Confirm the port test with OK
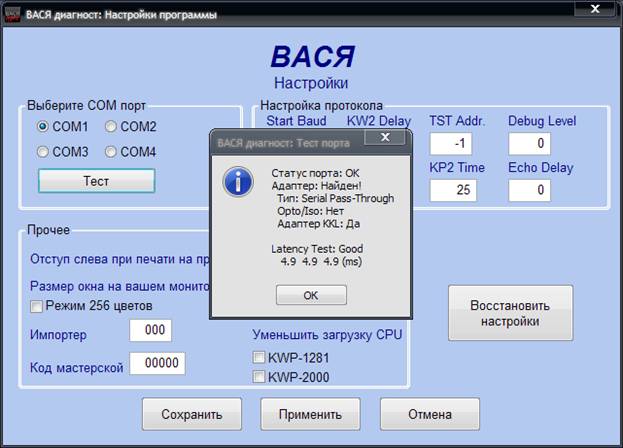Screen dimensions: 623x448 311,295
